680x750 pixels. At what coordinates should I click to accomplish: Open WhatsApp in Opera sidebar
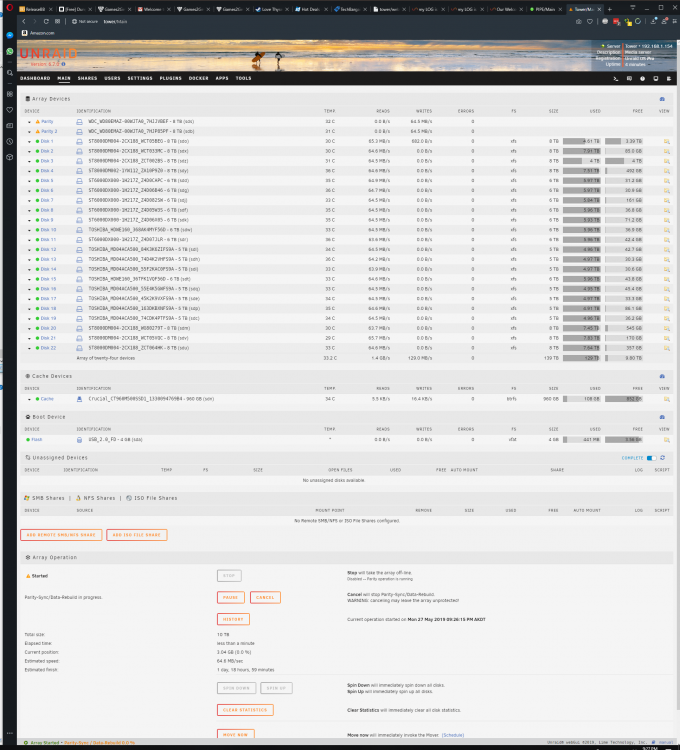point(10,51)
